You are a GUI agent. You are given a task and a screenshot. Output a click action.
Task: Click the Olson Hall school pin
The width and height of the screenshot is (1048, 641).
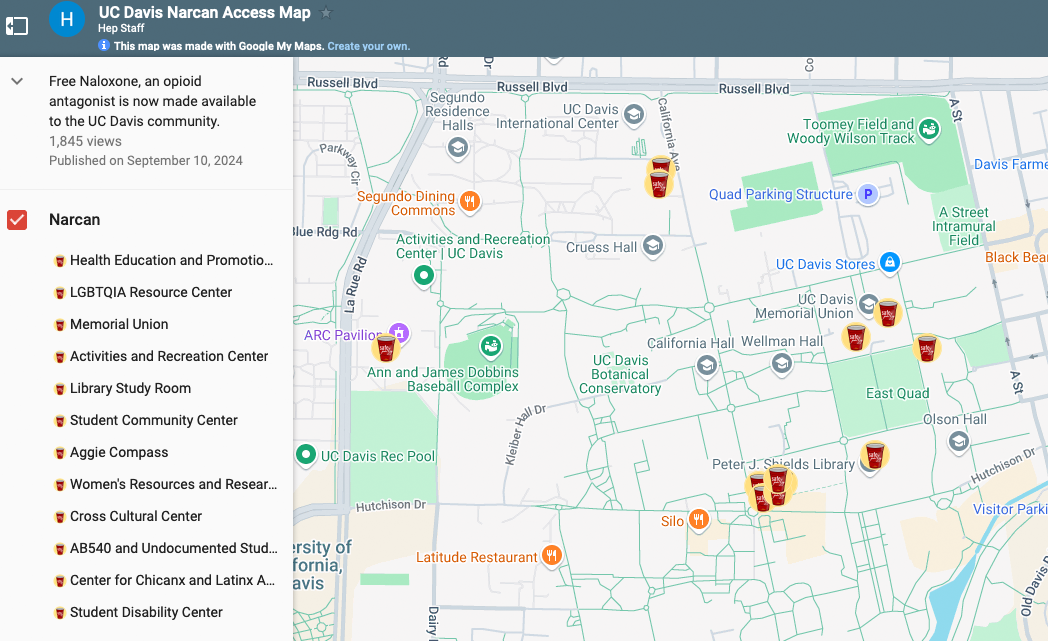[958, 442]
